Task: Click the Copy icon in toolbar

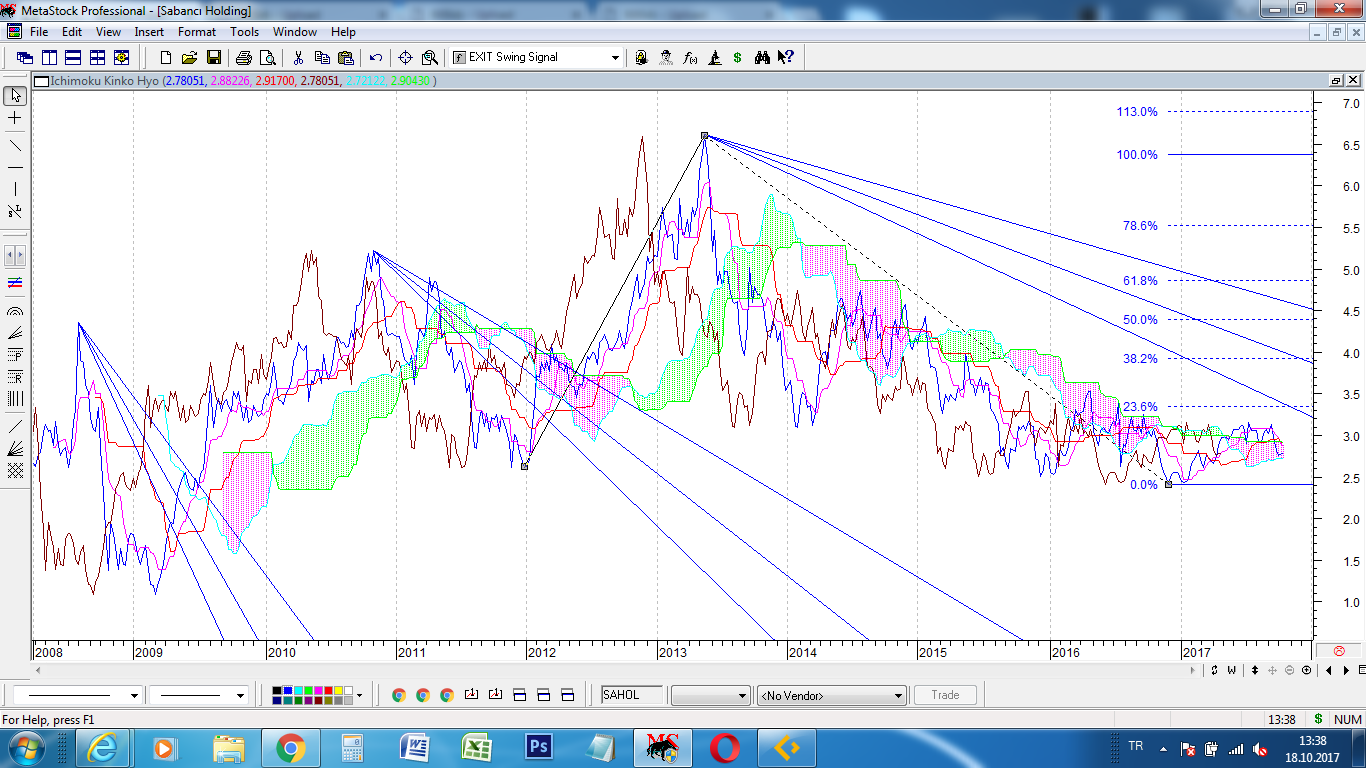Action: click(x=322, y=58)
